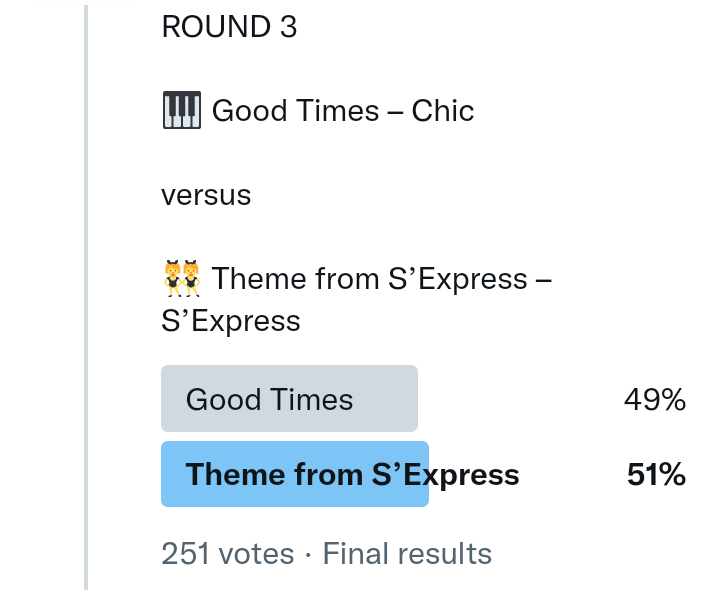Click the "Theme from S'Express –" tweet line
The height and width of the screenshot is (590, 720).
coord(382,279)
